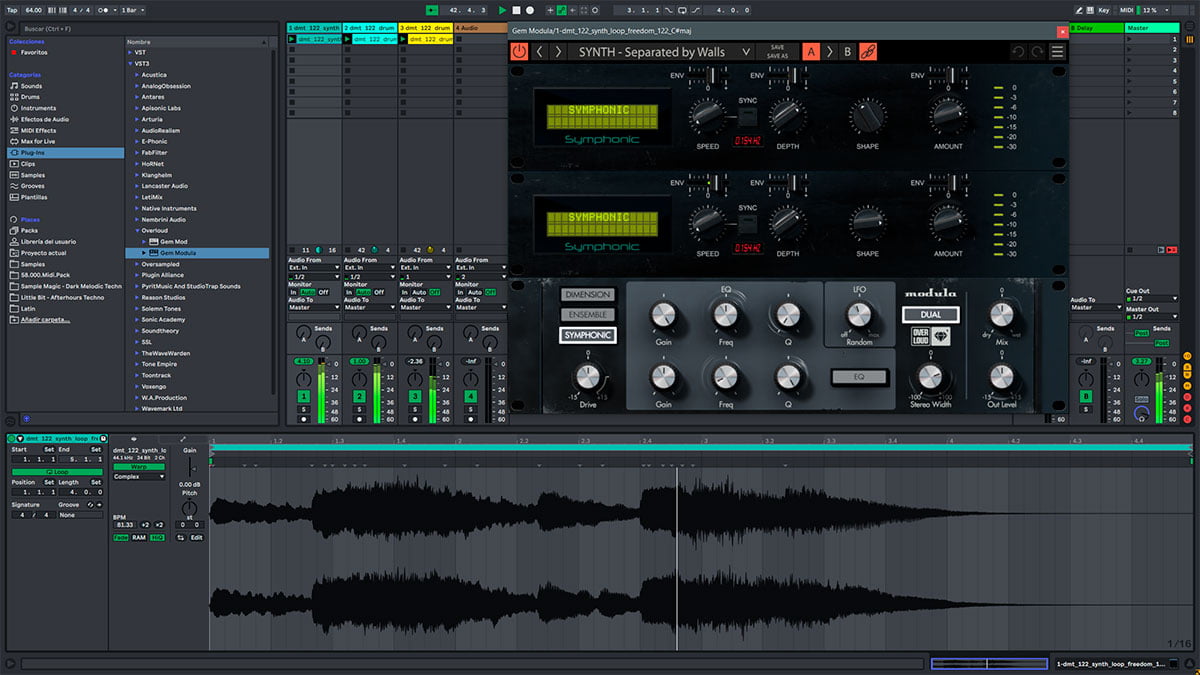
Task: Solo track 1 with S button
Action: 303,409
